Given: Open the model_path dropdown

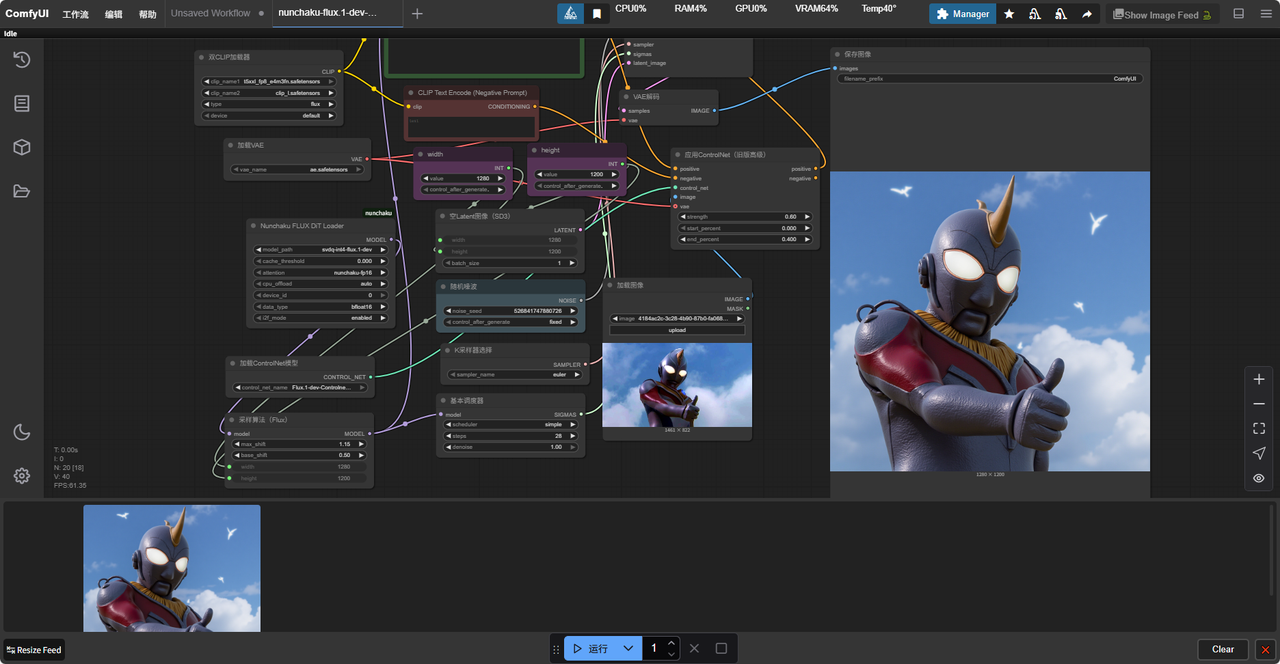Looking at the screenshot, I should pos(322,250).
